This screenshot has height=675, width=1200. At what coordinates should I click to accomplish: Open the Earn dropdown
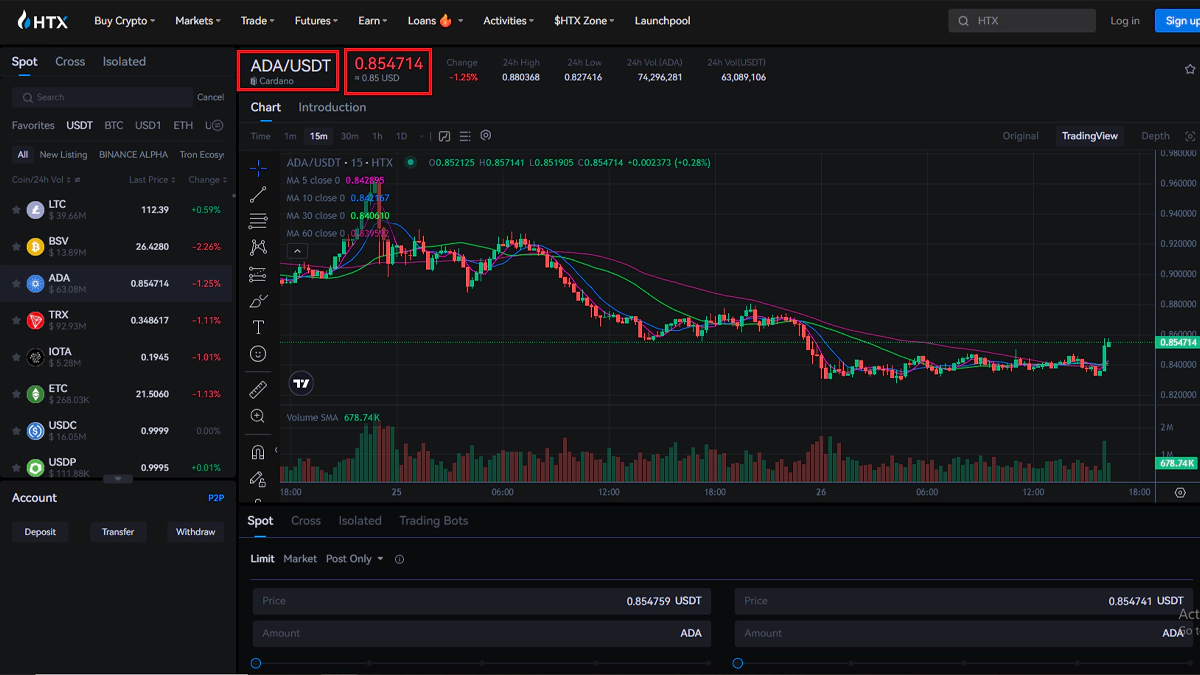[x=373, y=20]
